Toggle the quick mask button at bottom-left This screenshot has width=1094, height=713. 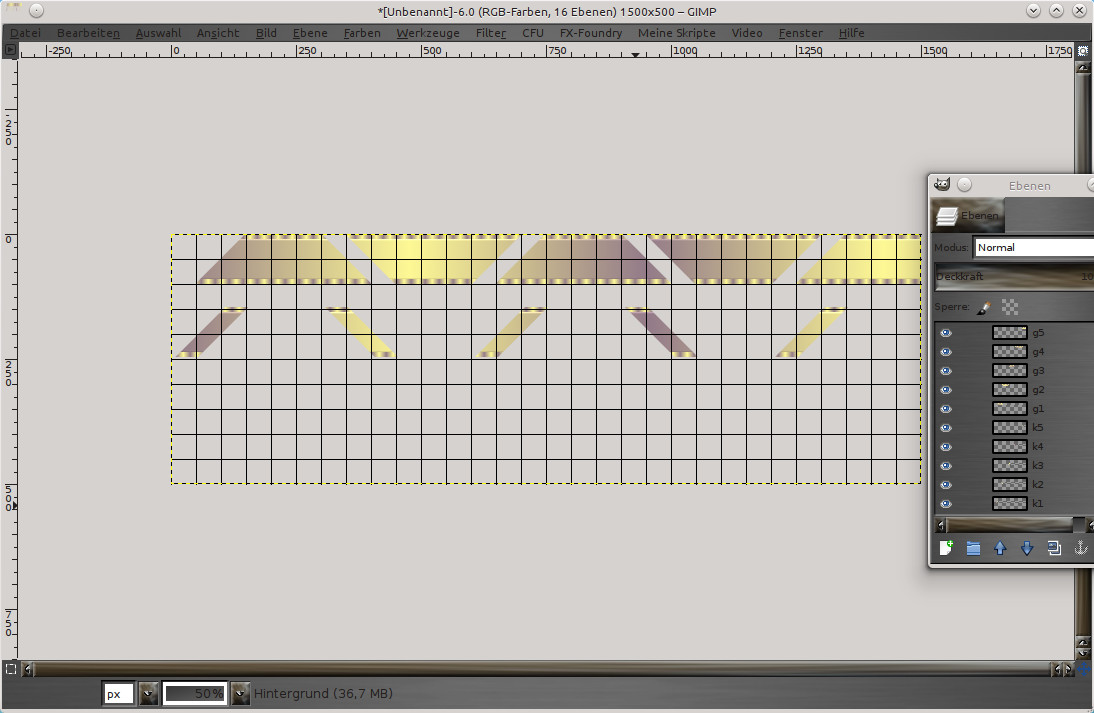[x=10, y=669]
